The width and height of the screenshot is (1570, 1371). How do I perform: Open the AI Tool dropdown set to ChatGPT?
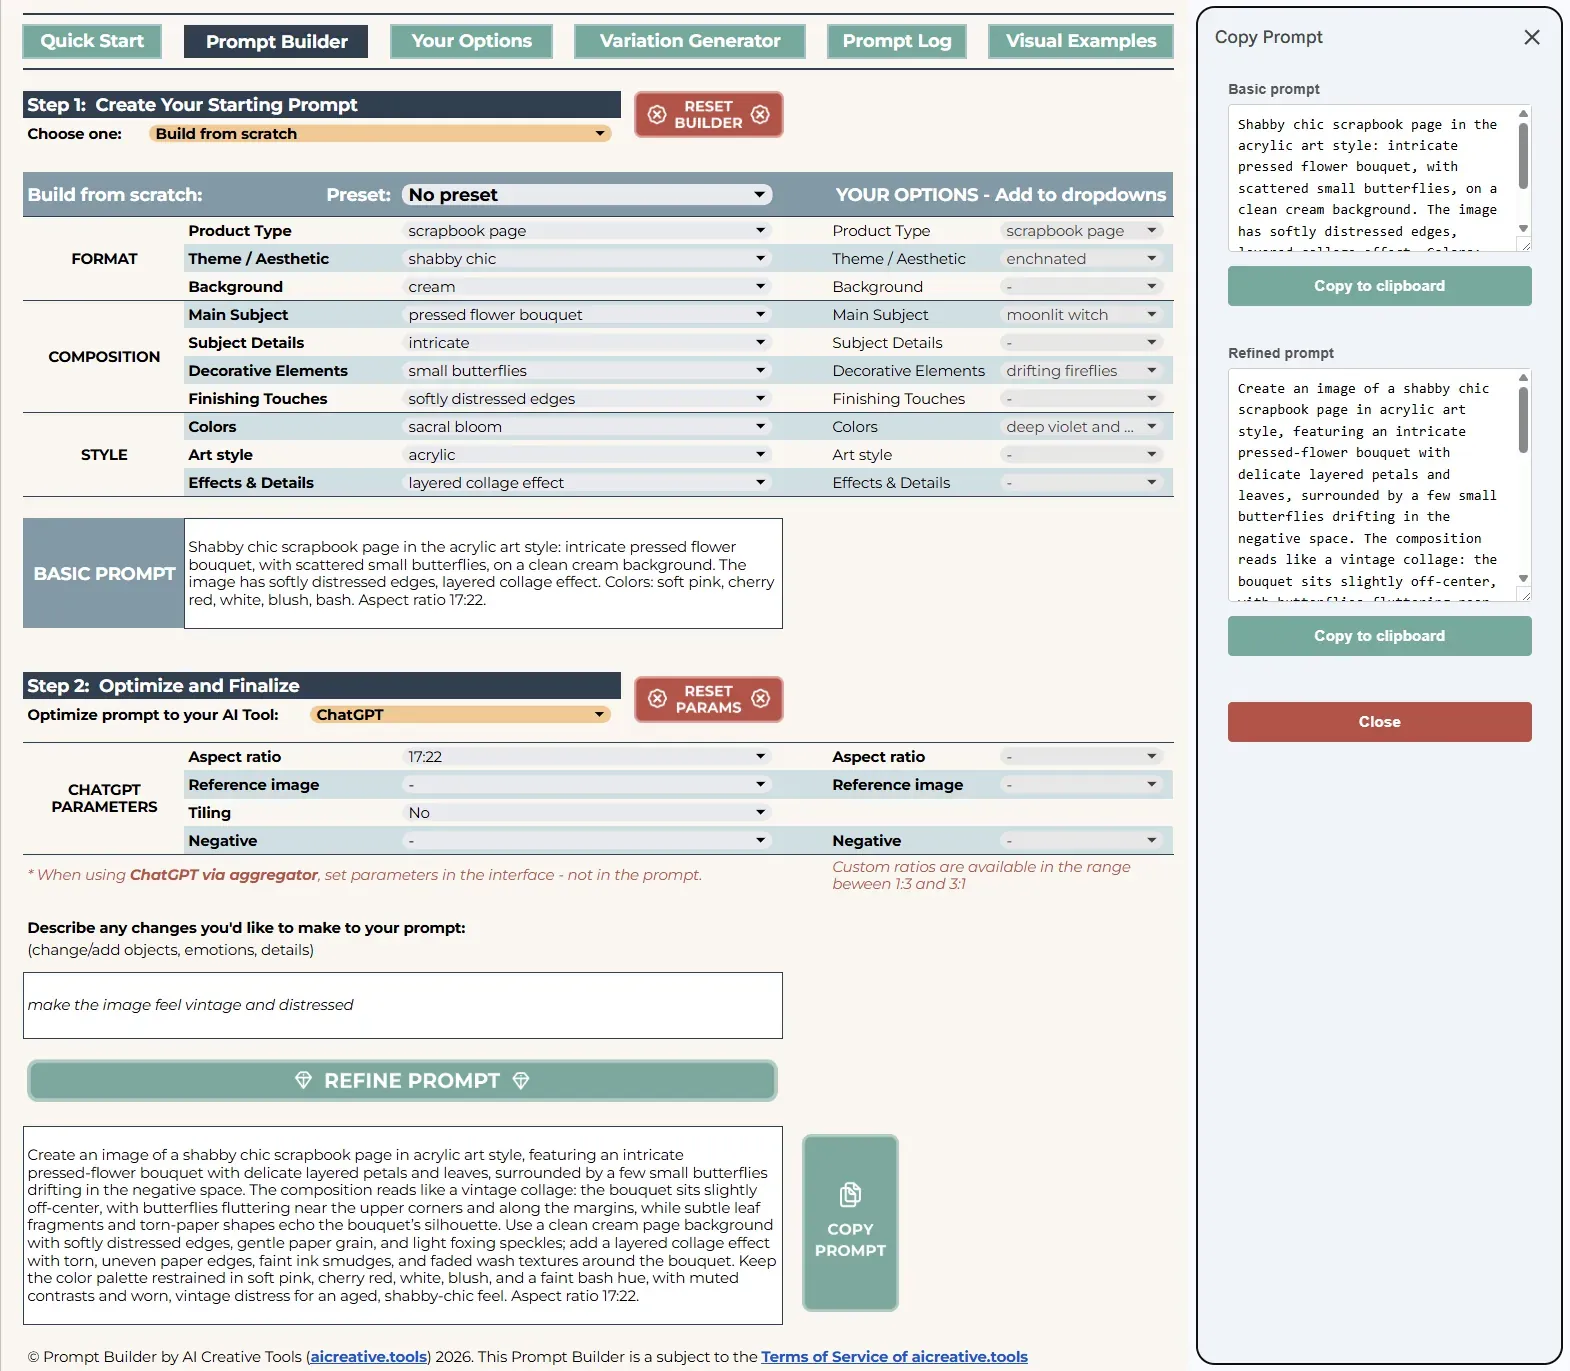[460, 715]
